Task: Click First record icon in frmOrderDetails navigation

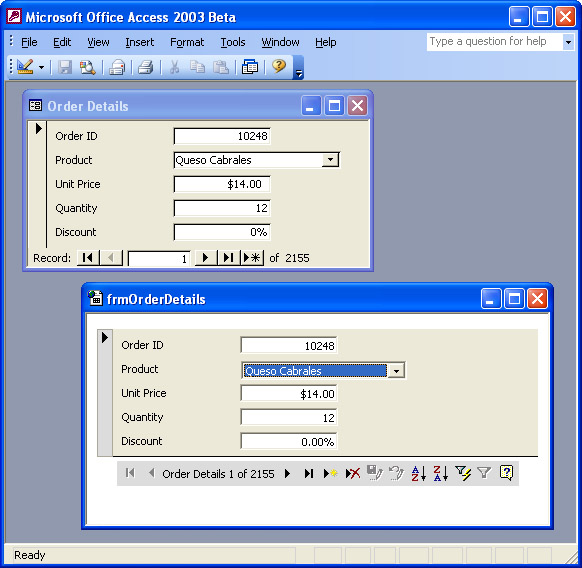Action: pyautogui.click(x=130, y=473)
